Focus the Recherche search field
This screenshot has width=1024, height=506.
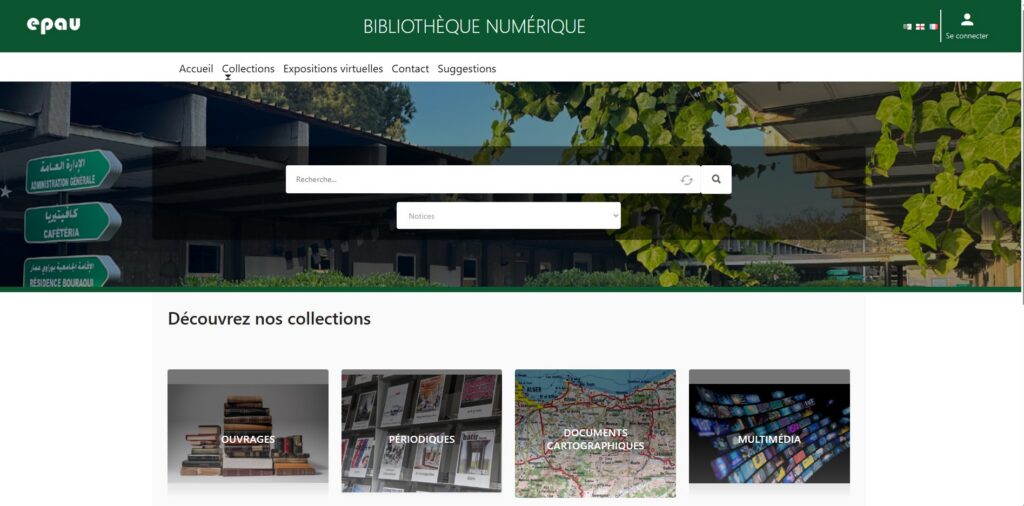(x=483, y=179)
